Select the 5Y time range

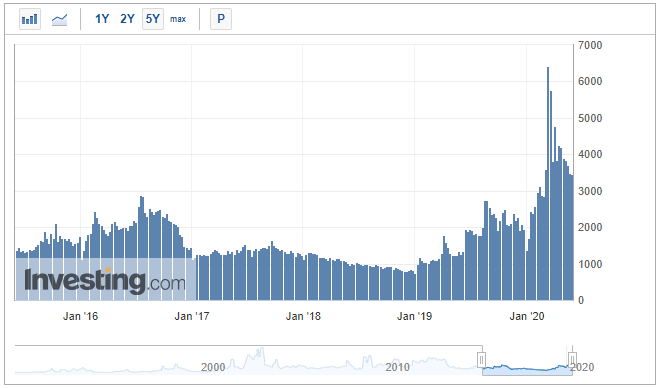153,19
